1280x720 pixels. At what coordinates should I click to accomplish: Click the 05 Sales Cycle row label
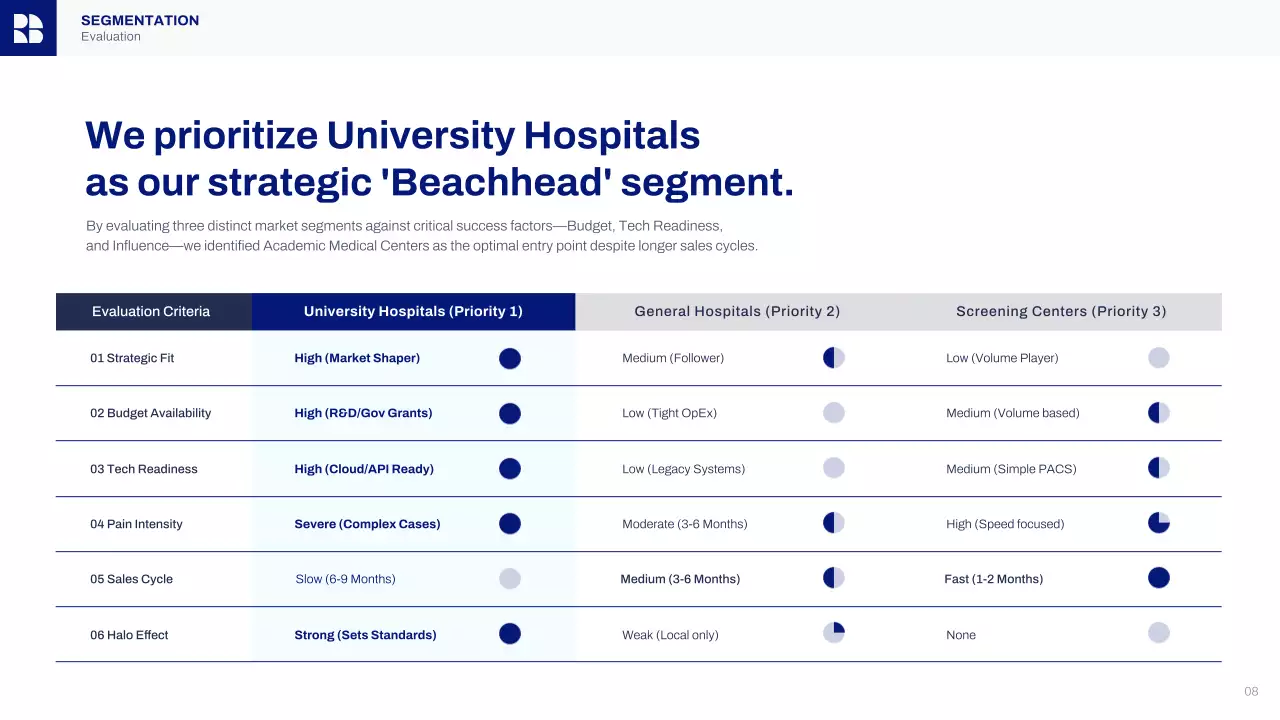point(131,579)
